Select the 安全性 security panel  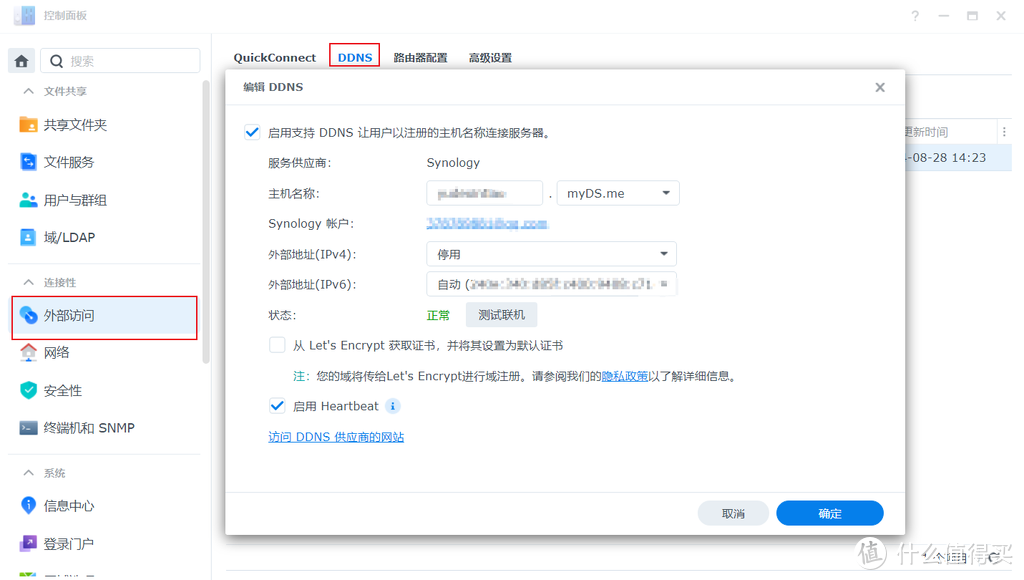[63, 390]
